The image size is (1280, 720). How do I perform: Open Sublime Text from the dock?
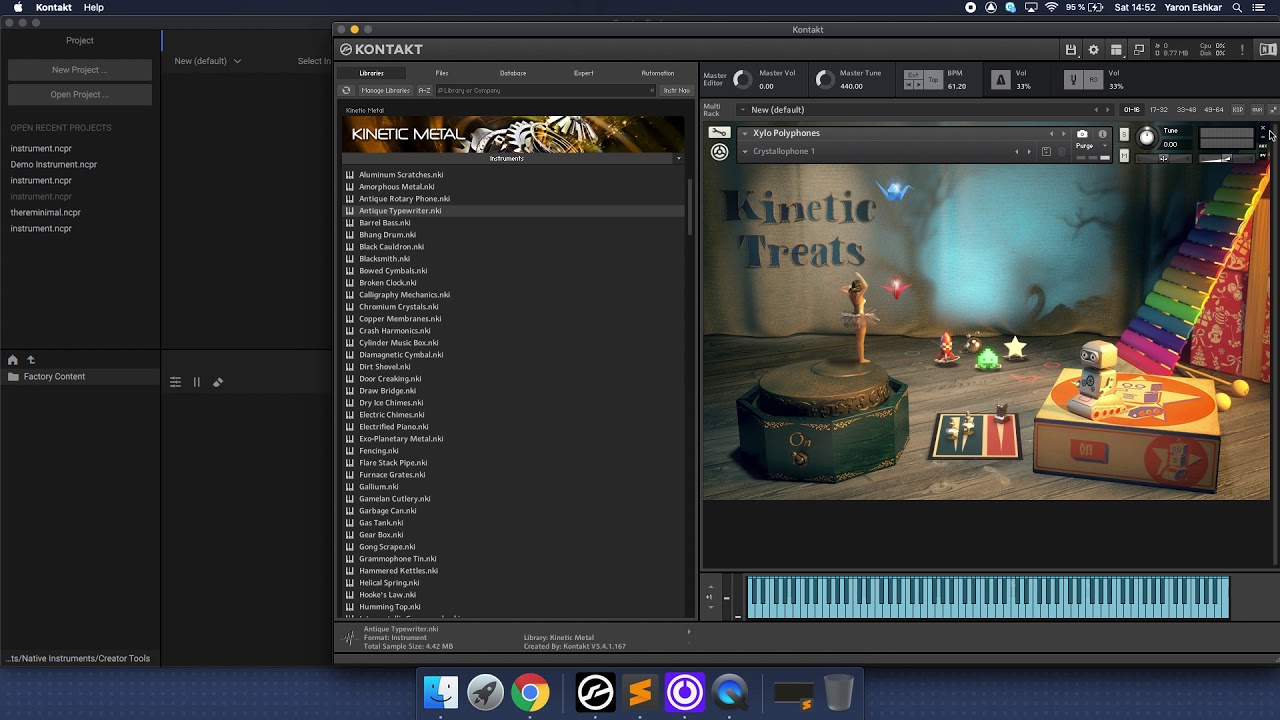640,692
